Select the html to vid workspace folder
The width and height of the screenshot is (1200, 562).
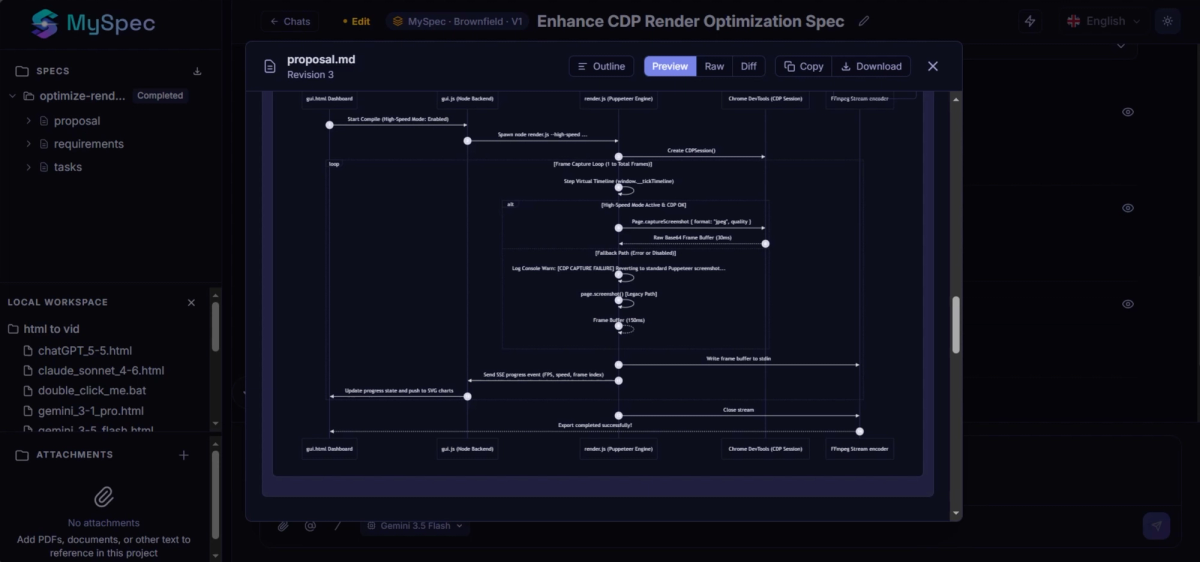[x=52, y=329]
